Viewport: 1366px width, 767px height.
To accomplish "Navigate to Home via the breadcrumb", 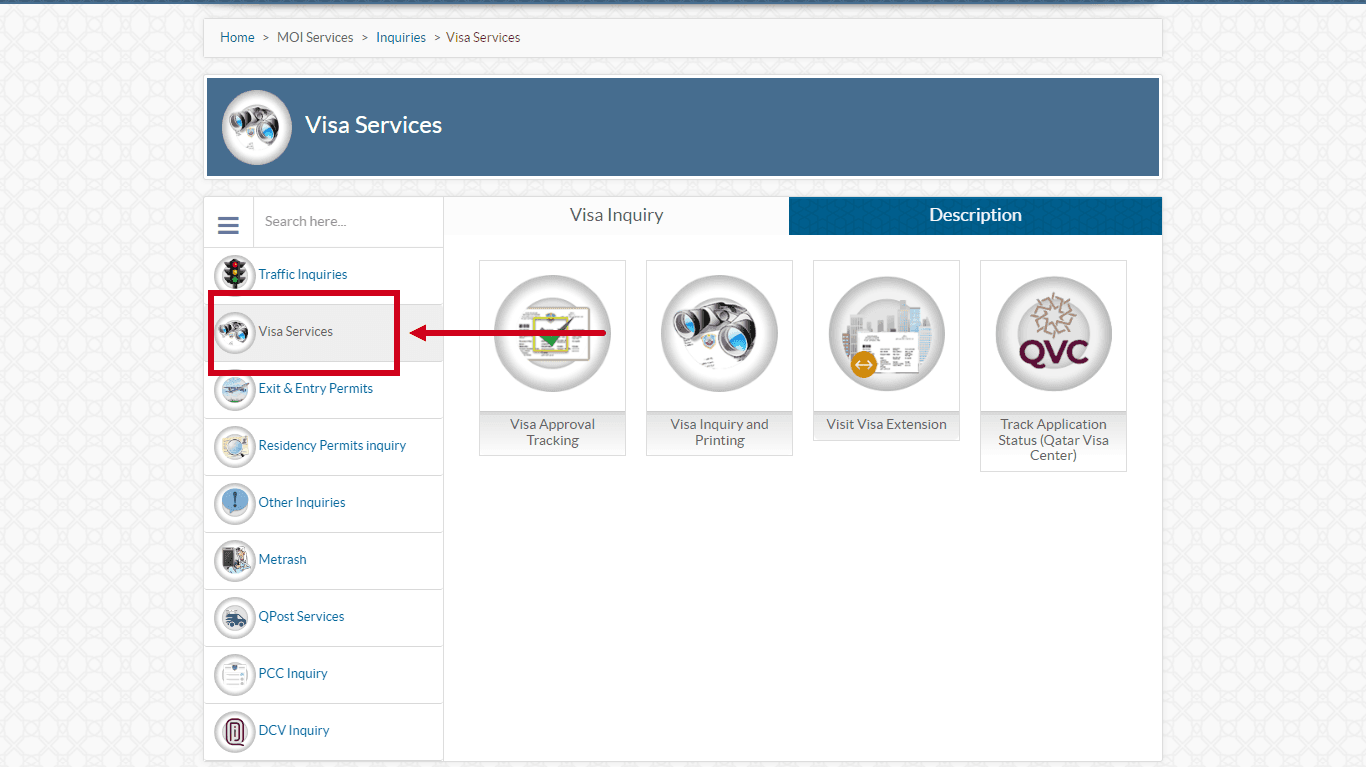I will pos(237,37).
